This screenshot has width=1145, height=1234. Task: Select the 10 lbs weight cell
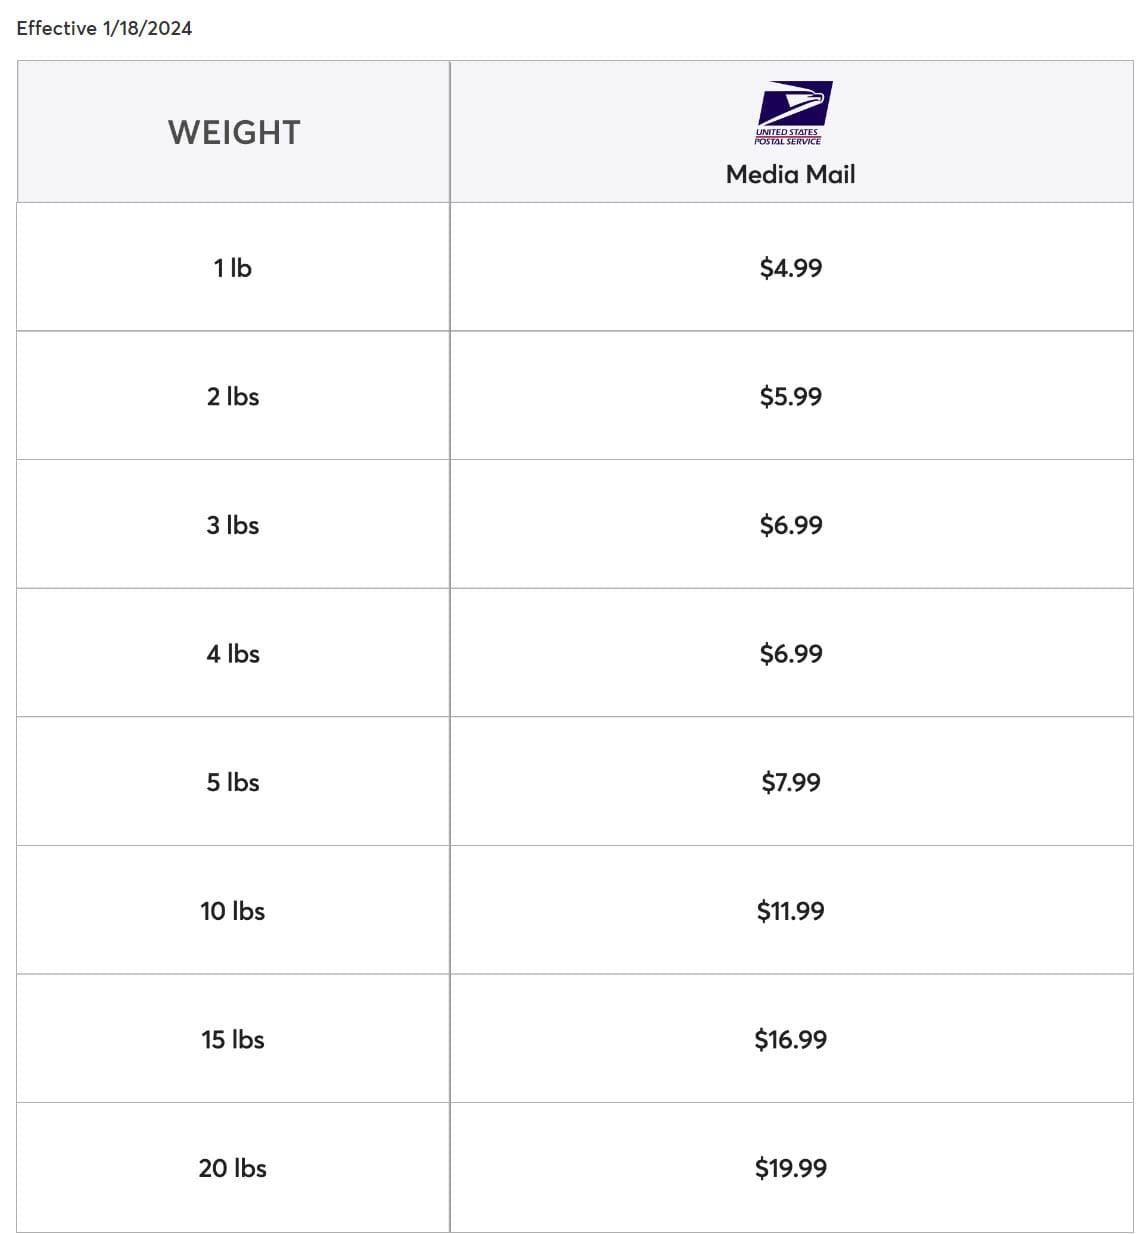click(x=233, y=911)
